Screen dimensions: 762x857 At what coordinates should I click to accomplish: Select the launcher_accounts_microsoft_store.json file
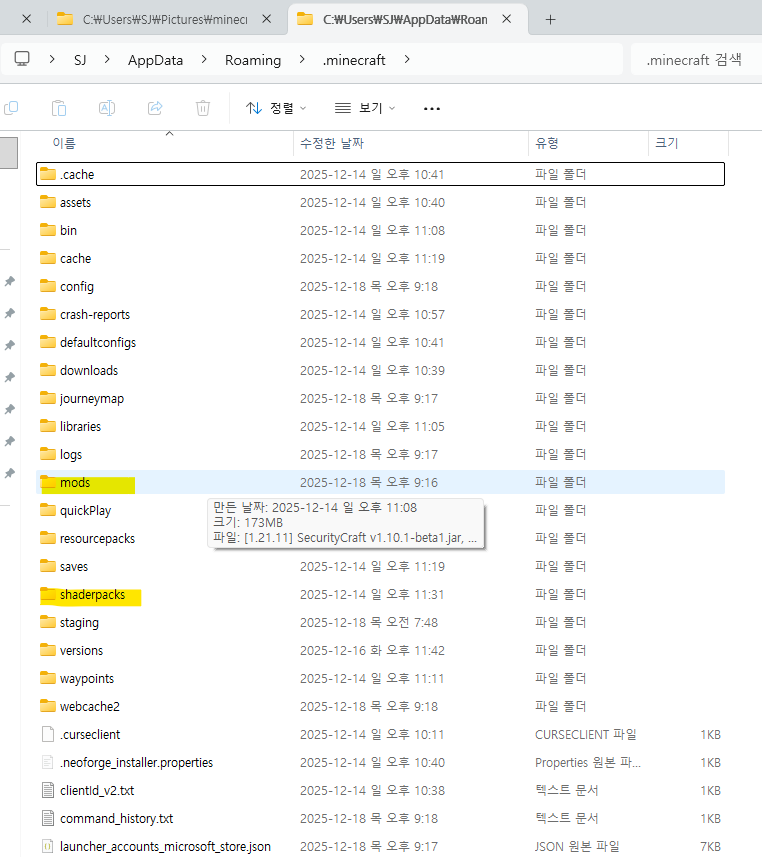(380, 846)
